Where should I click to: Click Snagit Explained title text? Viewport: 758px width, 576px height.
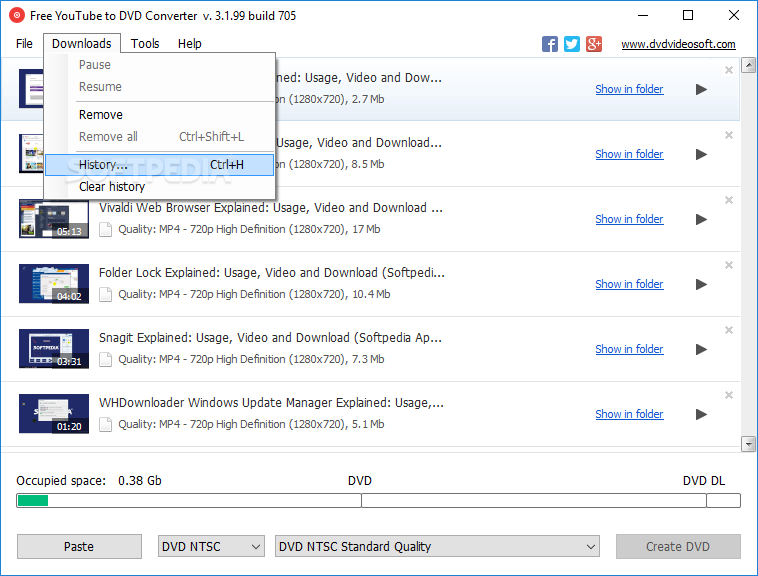coord(270,338)
